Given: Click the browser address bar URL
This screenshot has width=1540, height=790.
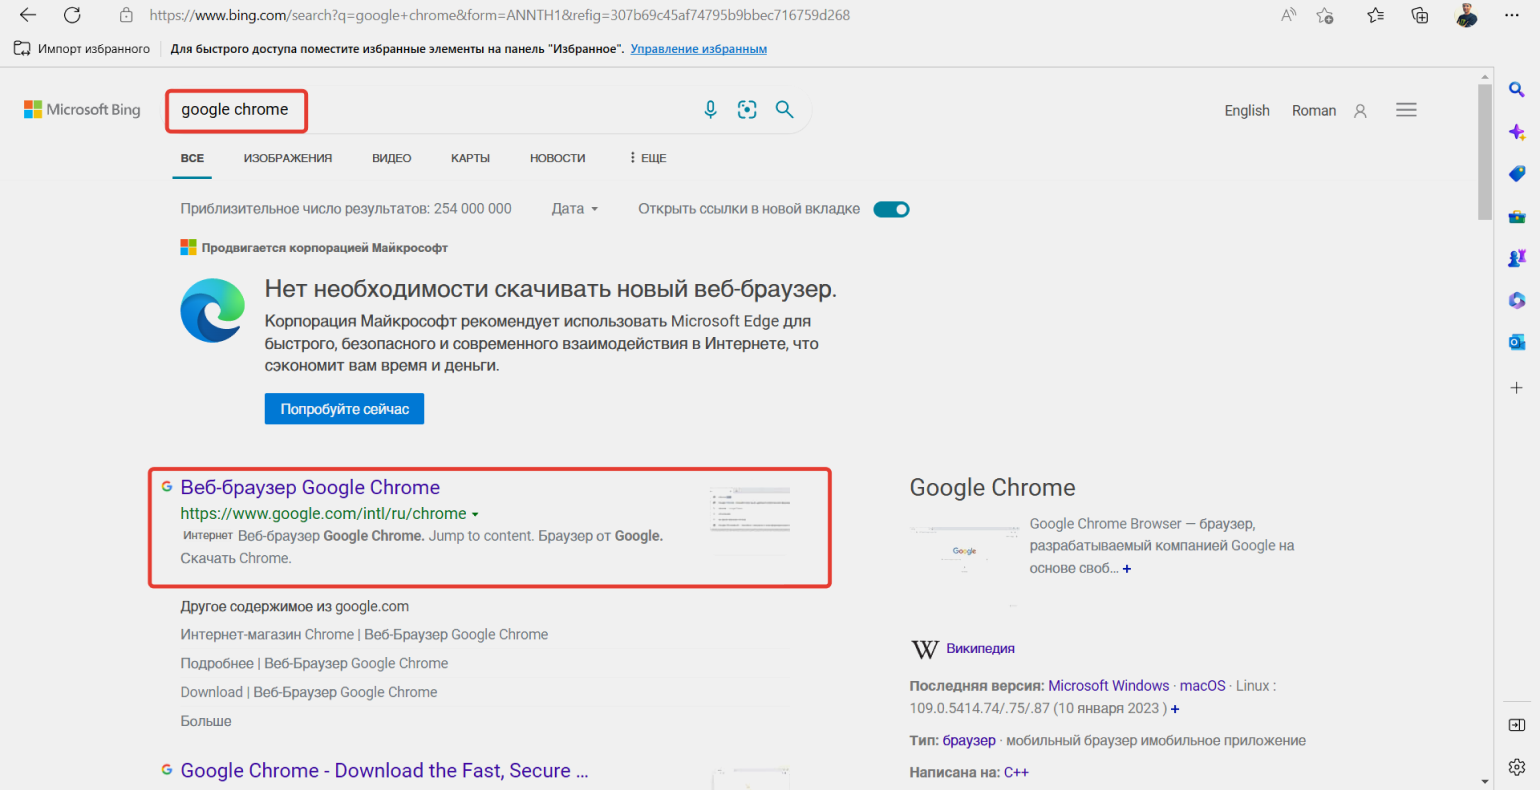Looking at the screenshot, I should [500, 15].
